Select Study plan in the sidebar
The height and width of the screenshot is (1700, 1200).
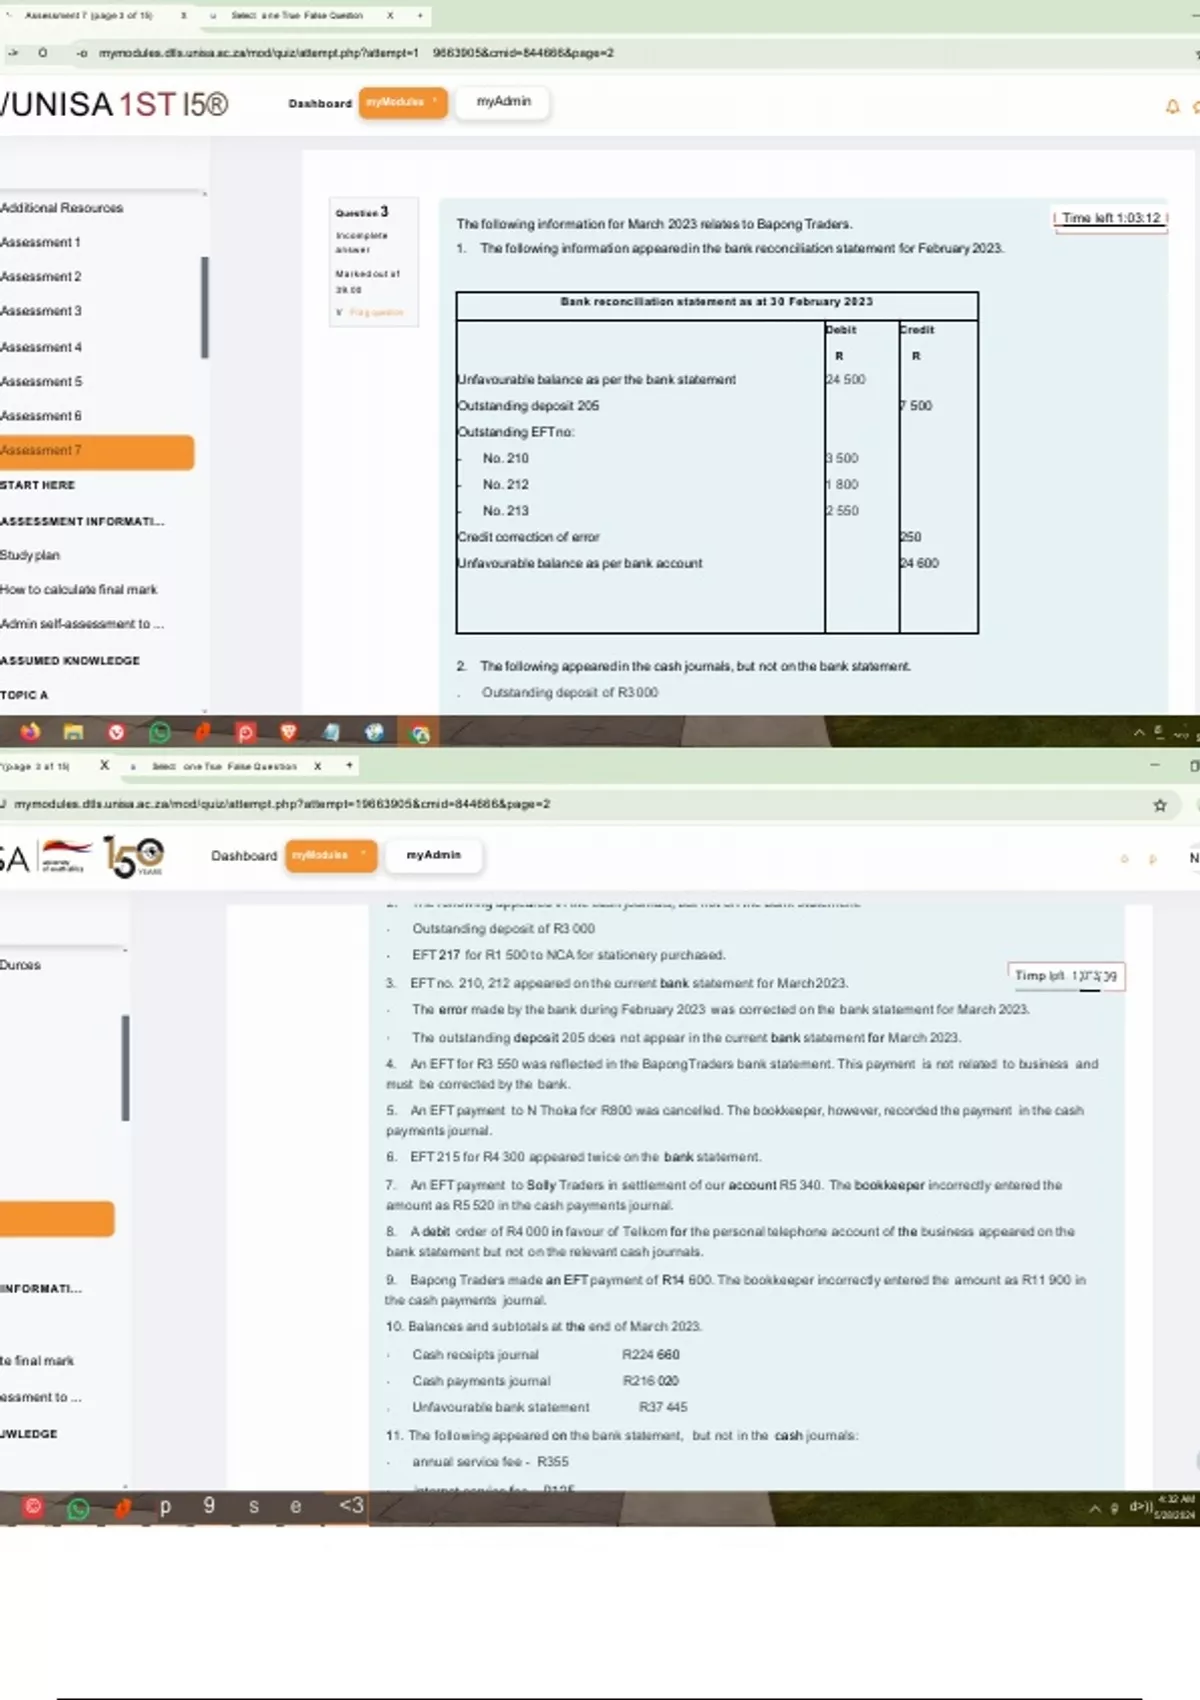click(x=30, y=555)
